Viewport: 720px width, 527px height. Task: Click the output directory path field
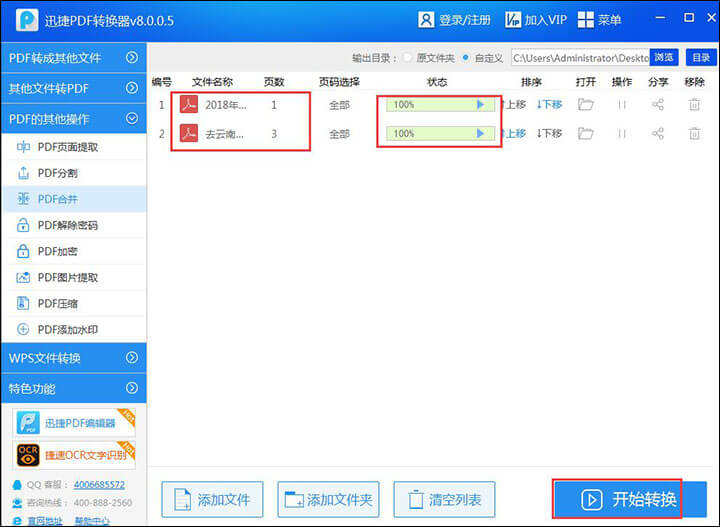pyautogui.click(x=580, y=58)
